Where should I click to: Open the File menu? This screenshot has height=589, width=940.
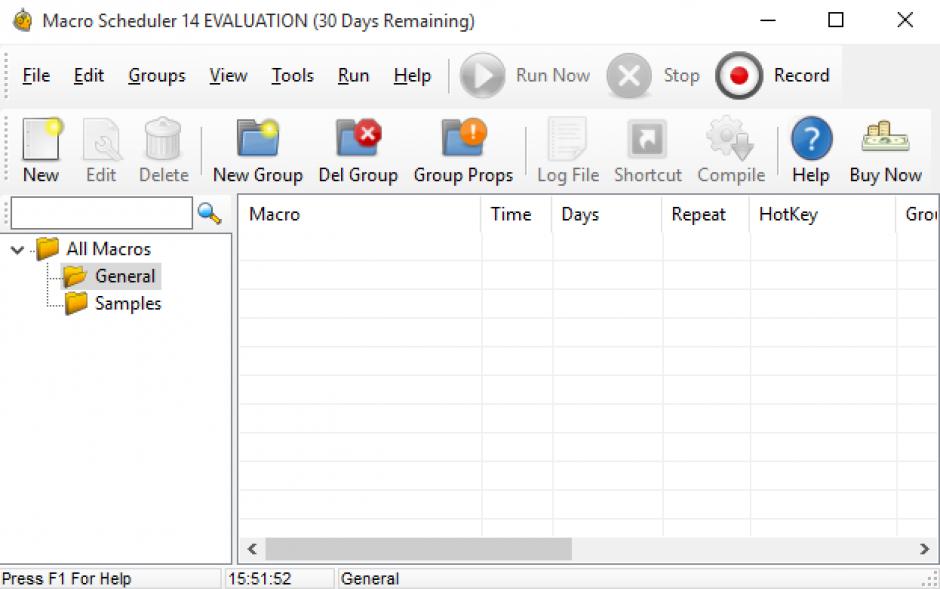[36, 75]
